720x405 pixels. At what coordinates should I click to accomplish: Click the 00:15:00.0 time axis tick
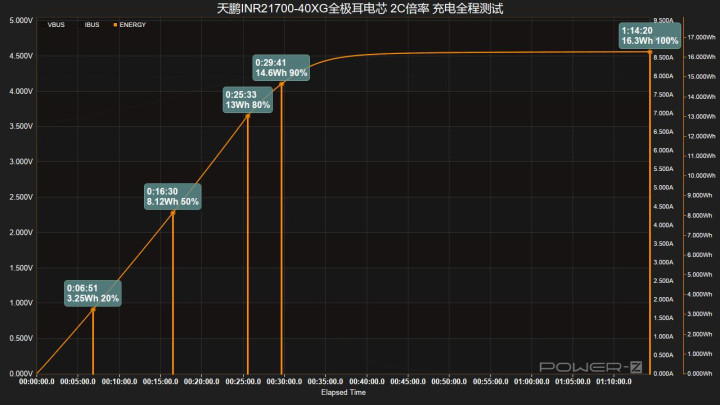(x=160, y=381)
